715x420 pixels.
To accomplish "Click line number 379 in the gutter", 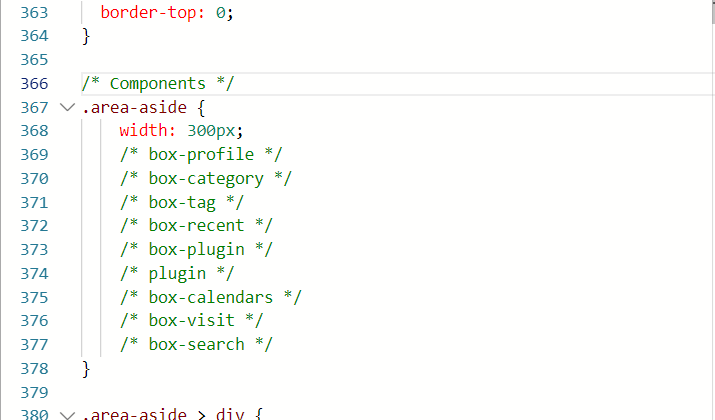I will pos(34,392).
